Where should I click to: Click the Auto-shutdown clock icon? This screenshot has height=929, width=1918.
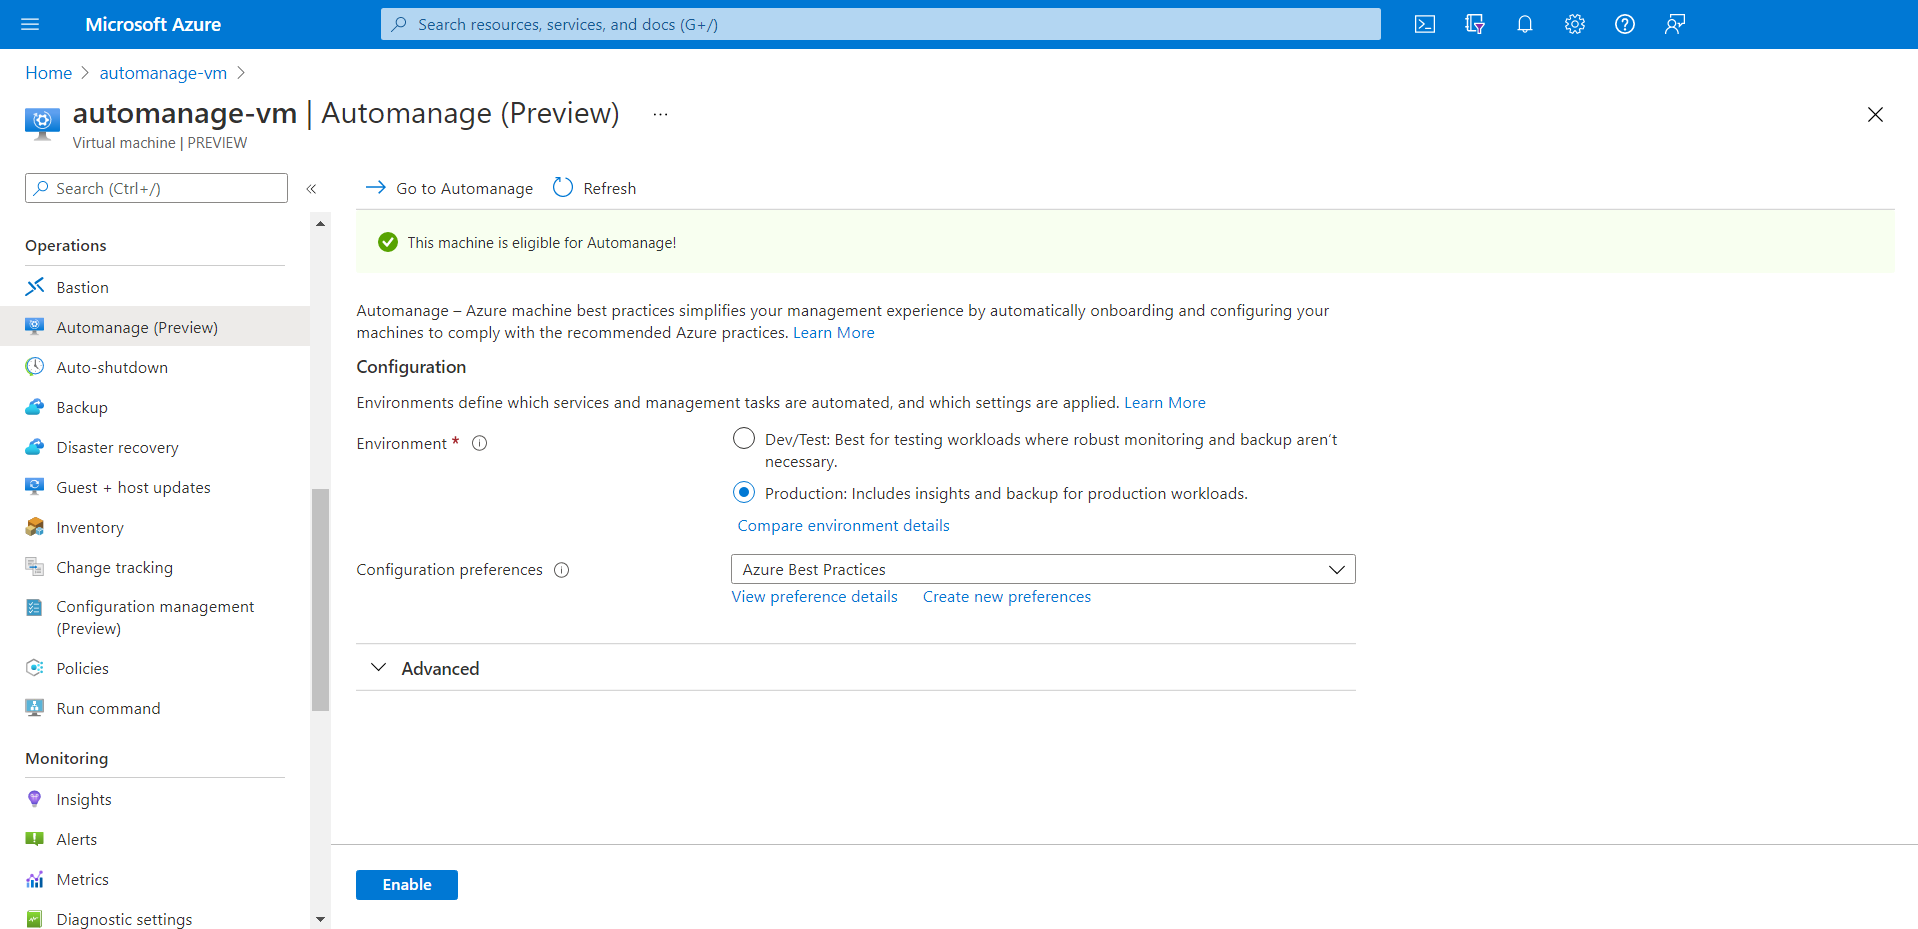(x=35, y=367)
